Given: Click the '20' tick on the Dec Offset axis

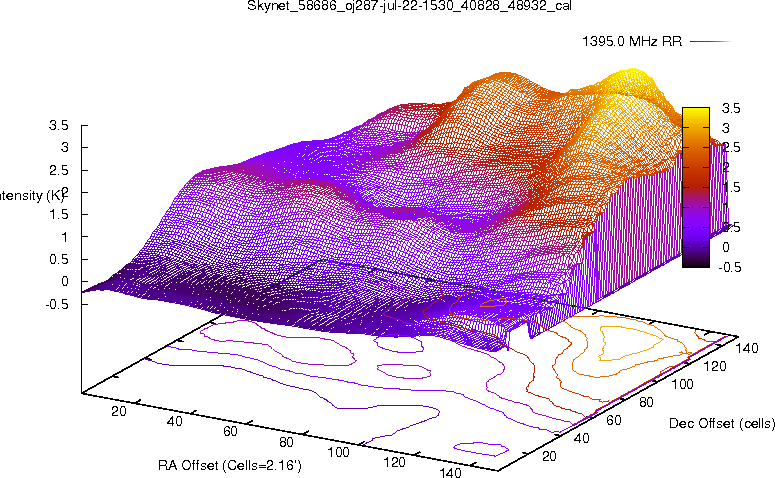Looking at the screenshot, I should pyautogui.click(x=549, y=456).
